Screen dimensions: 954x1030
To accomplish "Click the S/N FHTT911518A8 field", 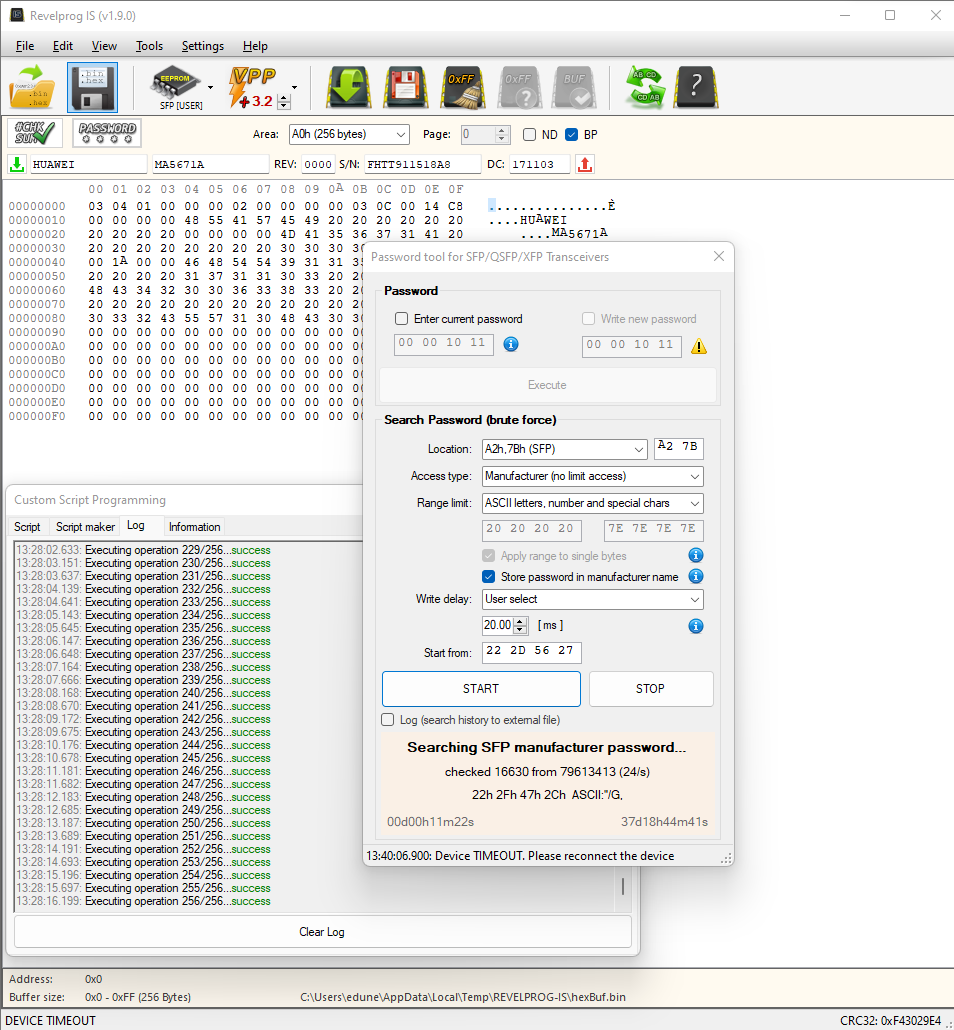I will click(422, 164).
